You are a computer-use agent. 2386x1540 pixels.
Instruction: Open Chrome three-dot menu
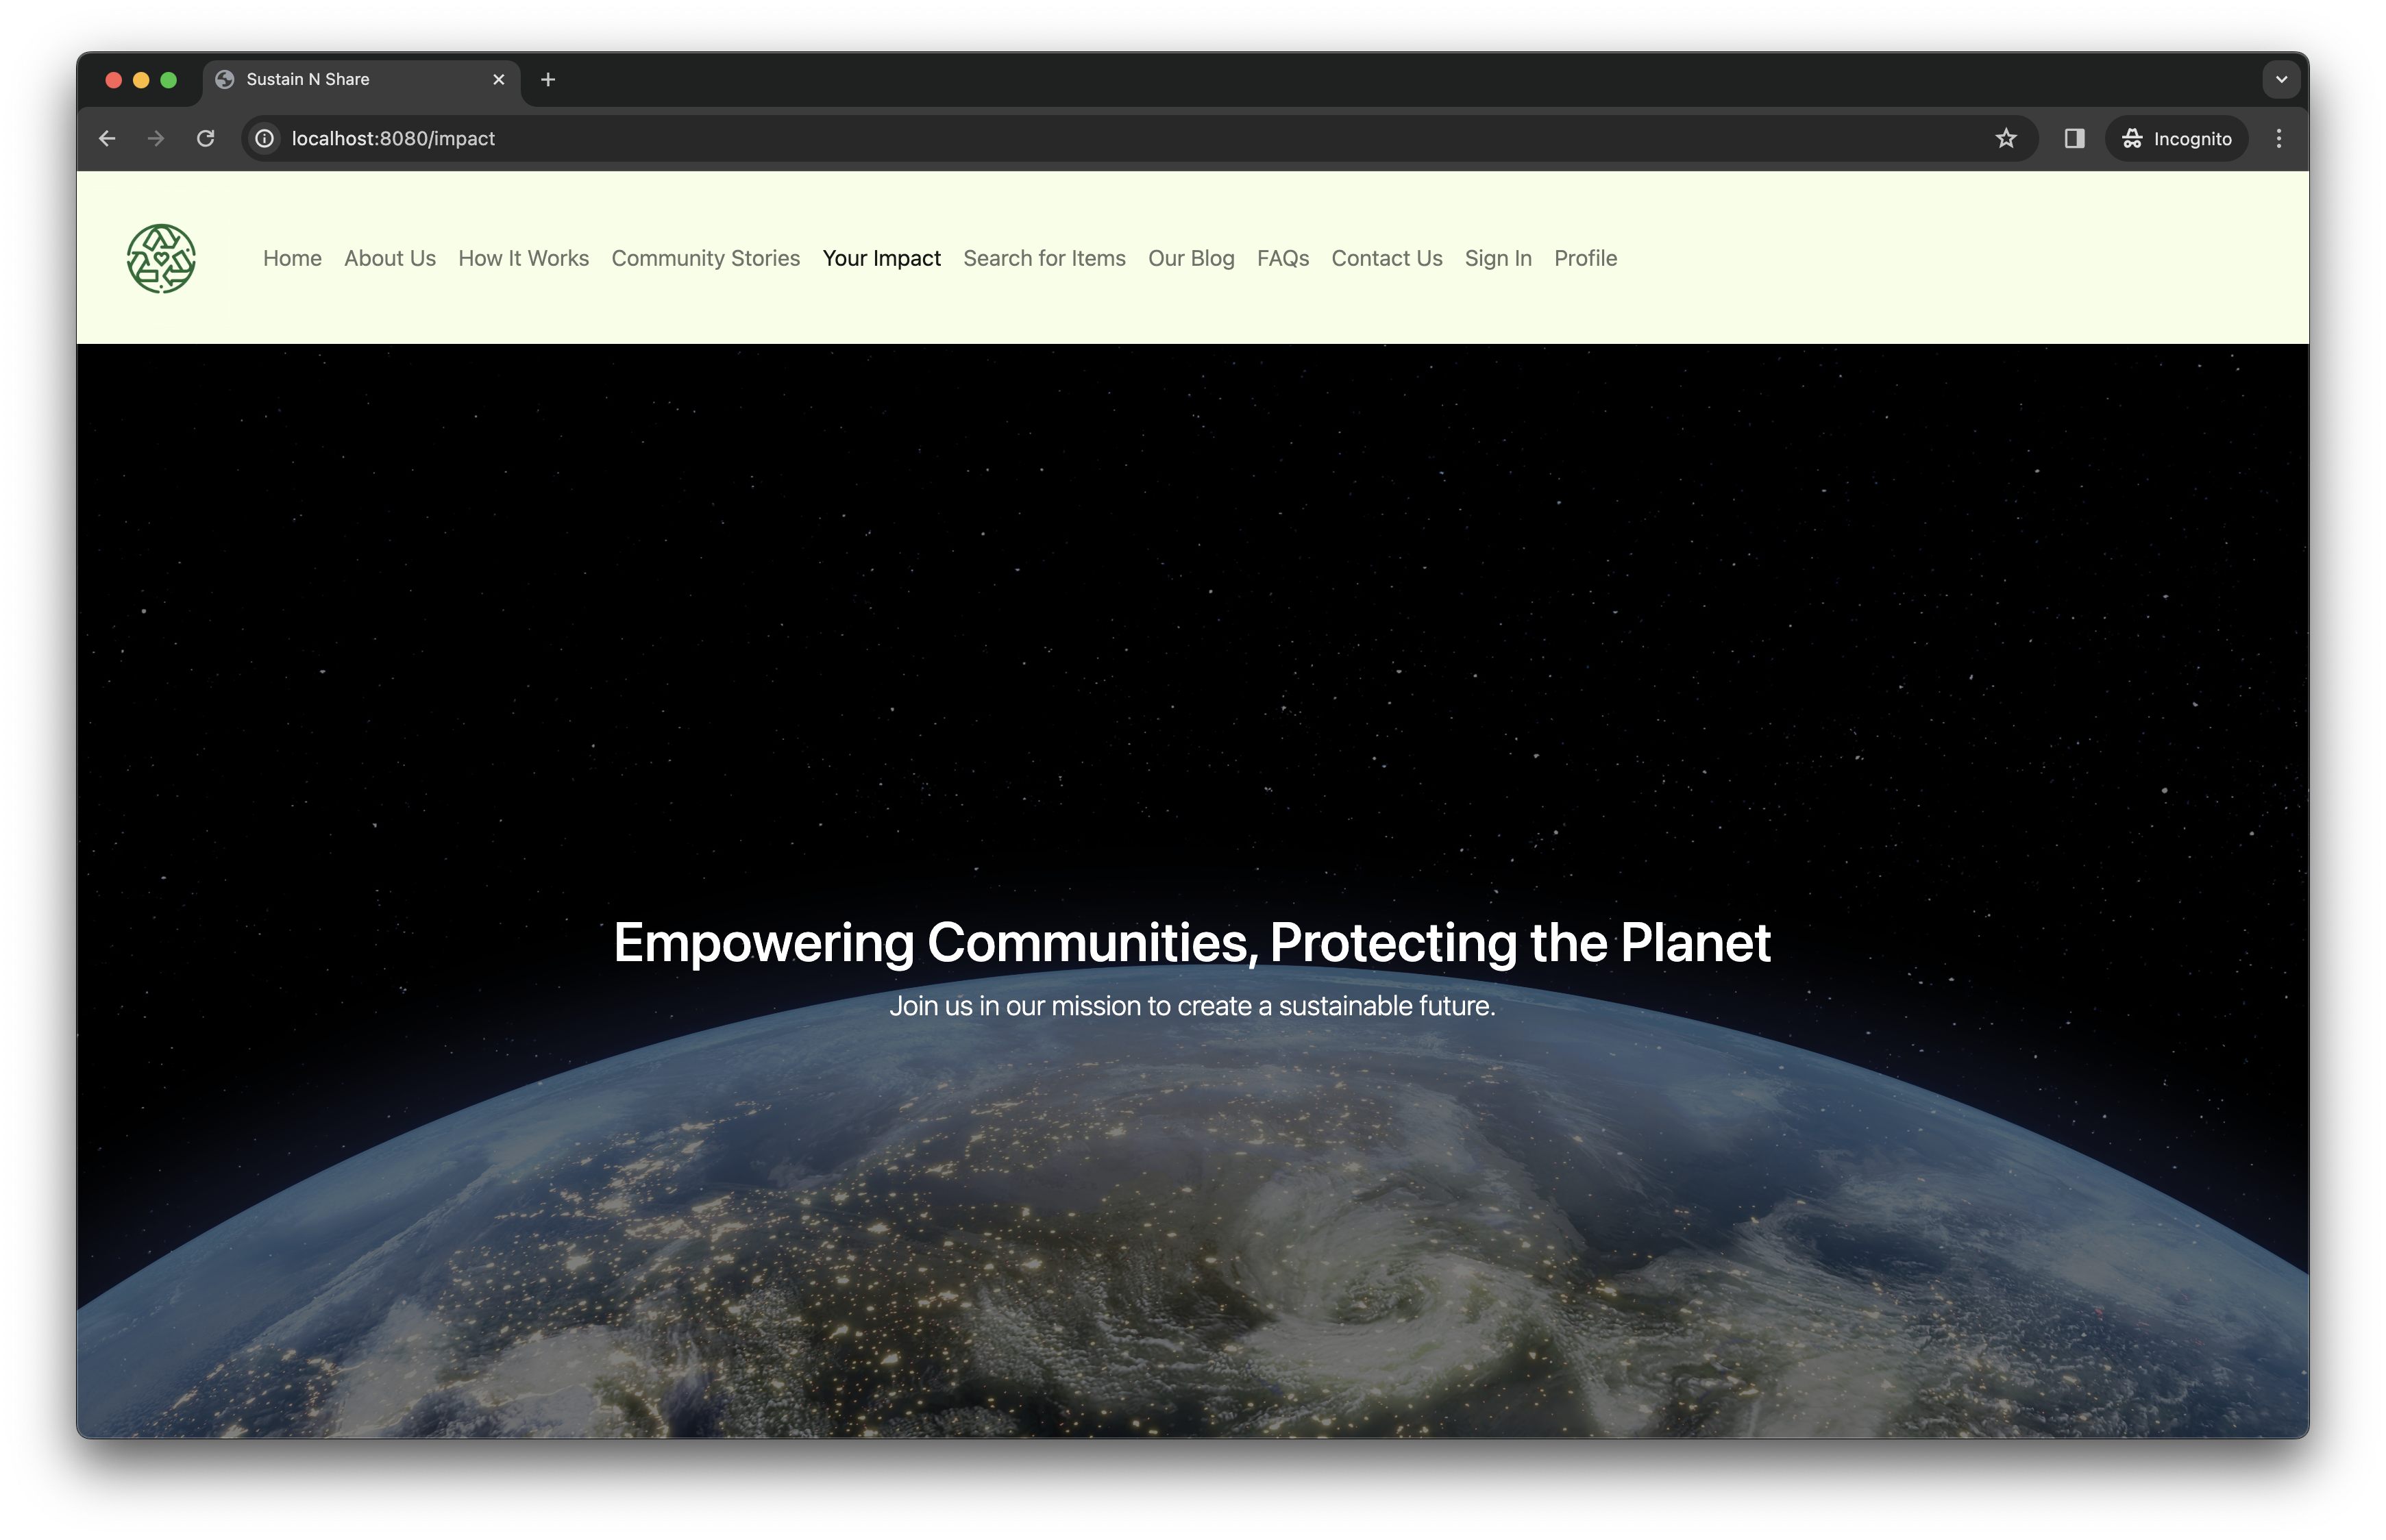pos(2278,139)
